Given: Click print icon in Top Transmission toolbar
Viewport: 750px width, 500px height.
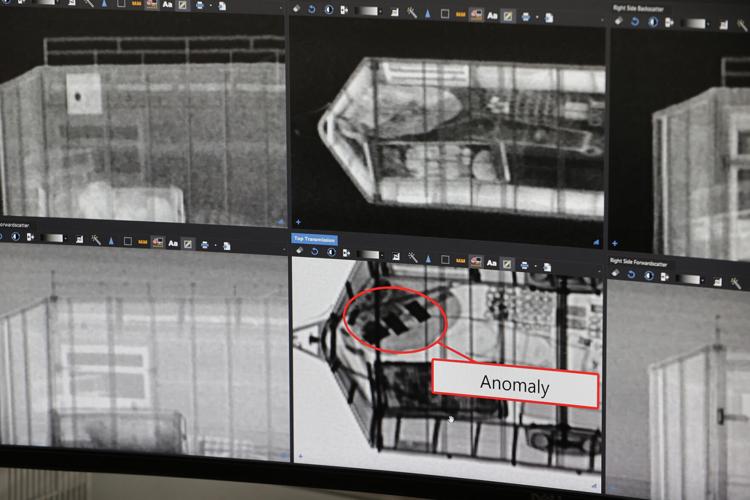Looking at the screenshot, I should (x=524, y=265).
